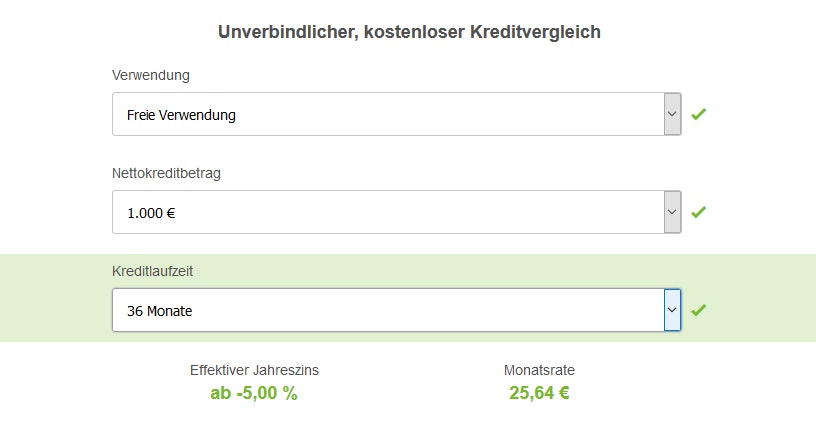Click the 'ab -5,00 %' interest value
The width and height of the screenshot is (816, 425).
(x=254, y=393)
